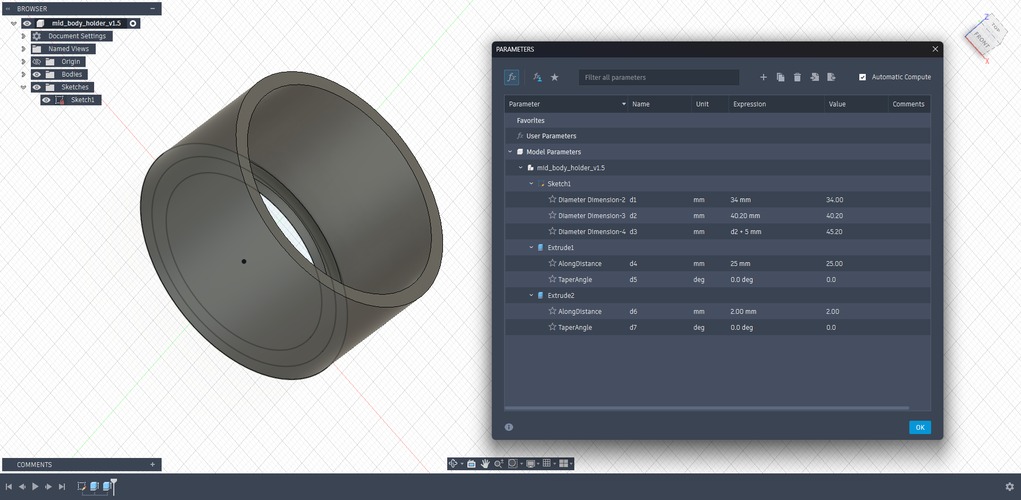Select the Pan hand tool
The height and width of the screenshot is (500, 1021).
485,464
